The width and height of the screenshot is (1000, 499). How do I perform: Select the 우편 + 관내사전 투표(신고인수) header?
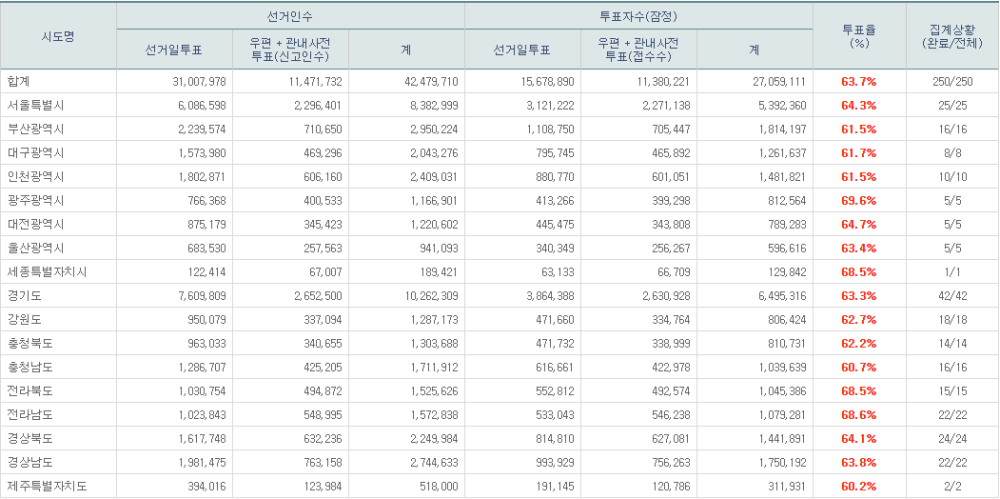290,49
